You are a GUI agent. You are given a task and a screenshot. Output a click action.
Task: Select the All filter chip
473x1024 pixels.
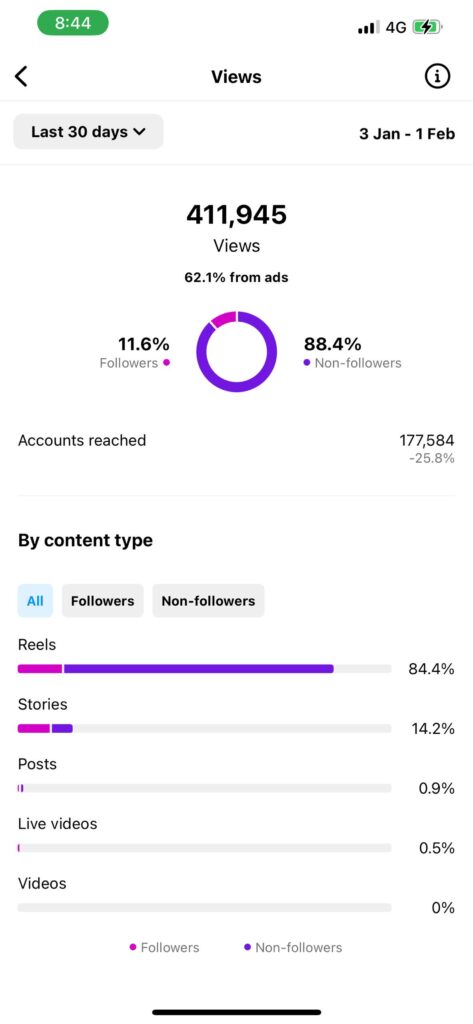(35, 601)
